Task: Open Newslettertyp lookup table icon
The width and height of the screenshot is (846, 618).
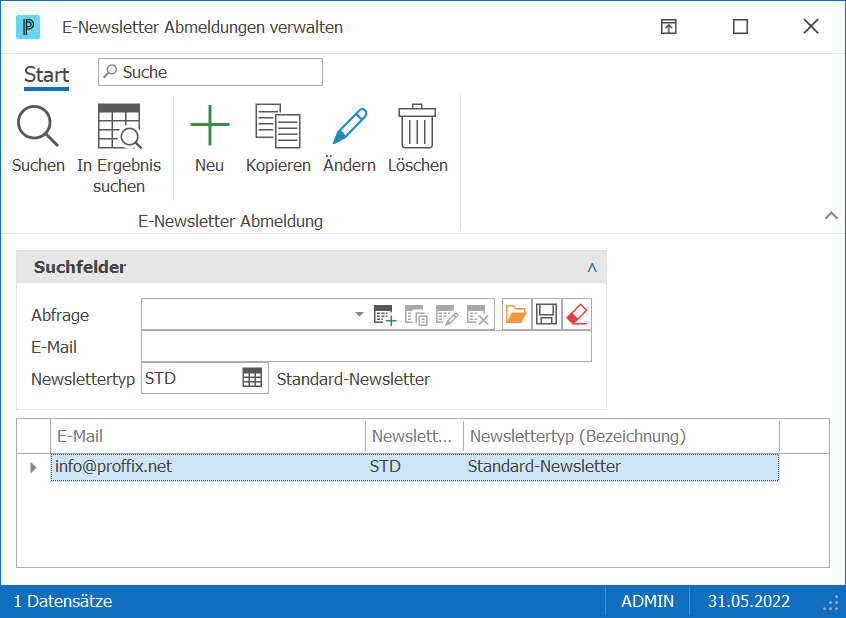Action: click(252, 378)
